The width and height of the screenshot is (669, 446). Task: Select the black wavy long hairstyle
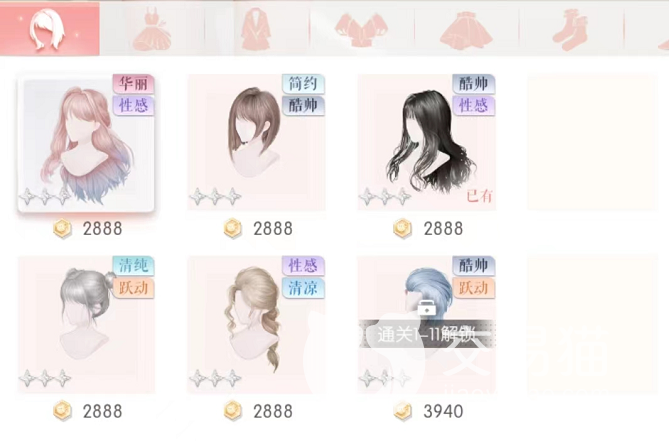[427, 142]
